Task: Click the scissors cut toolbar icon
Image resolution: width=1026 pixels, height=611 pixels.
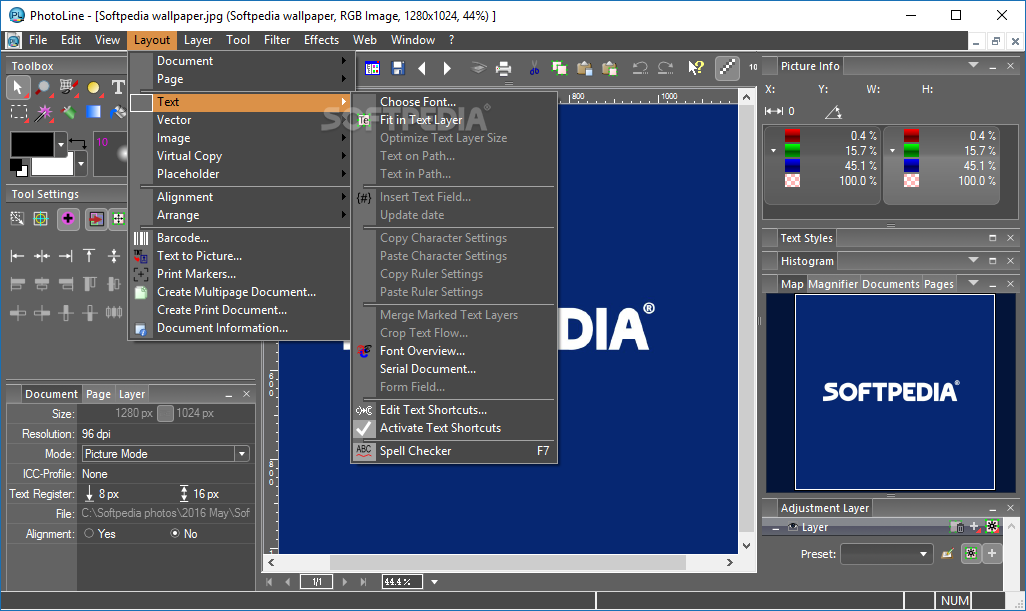Action: tap(534, 68)
